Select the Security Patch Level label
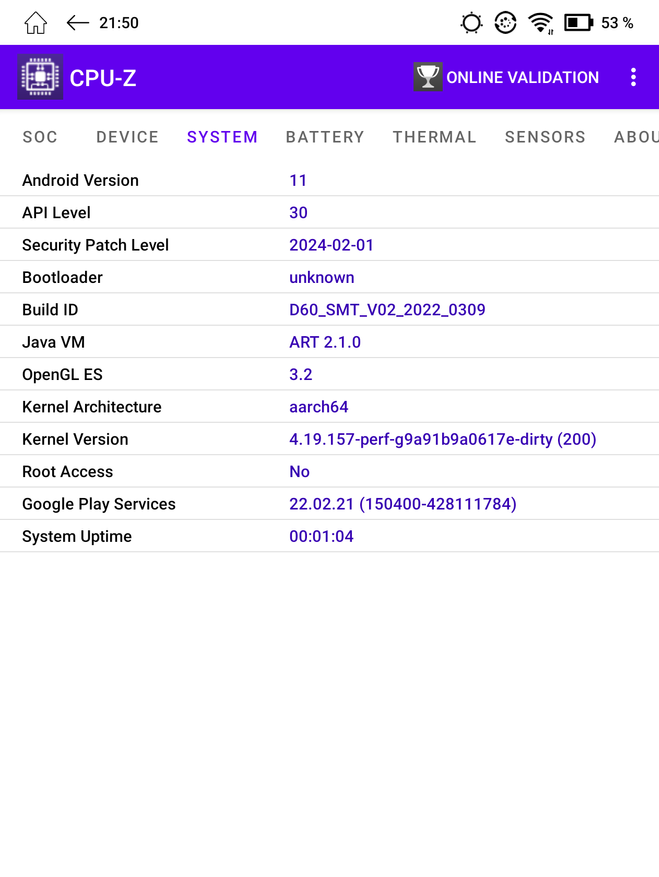Image resolution: width=659 pixels, height=877 pixels. click(95, 245)
